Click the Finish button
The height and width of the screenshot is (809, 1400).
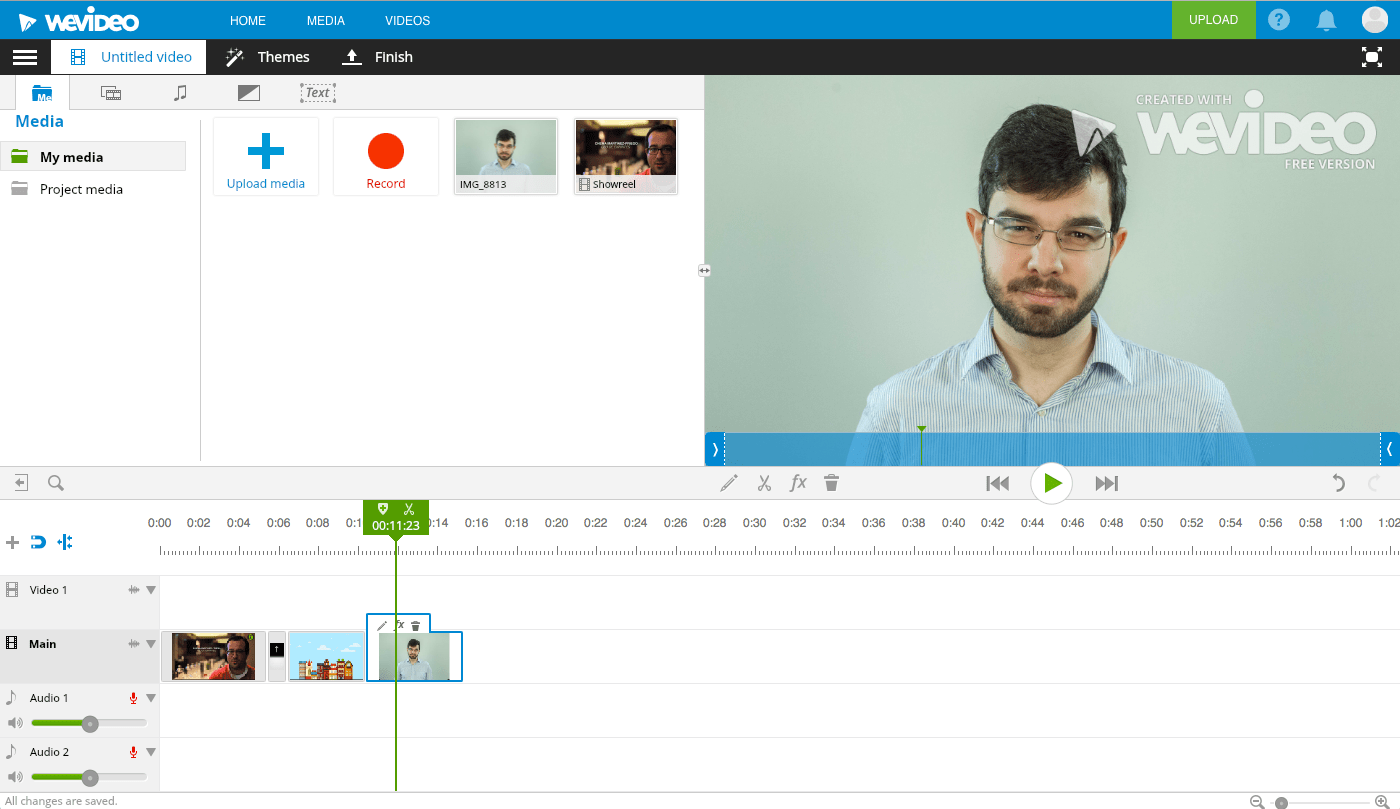click(x=377, y=57)
